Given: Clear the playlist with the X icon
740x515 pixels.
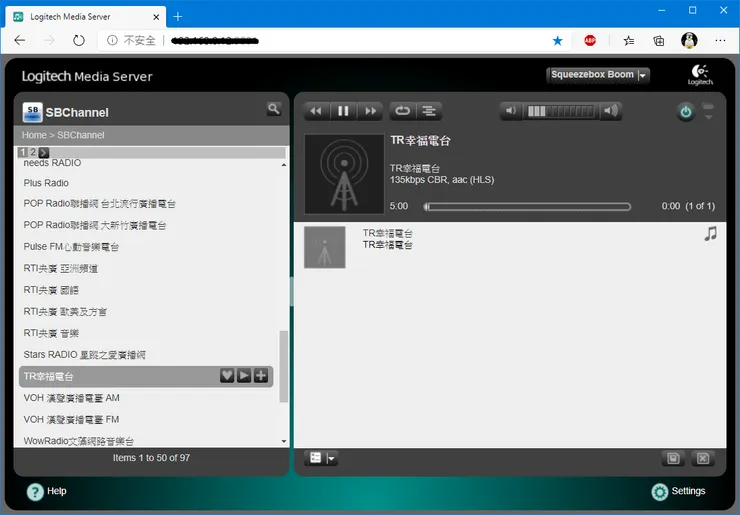Looking at the screenshot, I should 703,458.
